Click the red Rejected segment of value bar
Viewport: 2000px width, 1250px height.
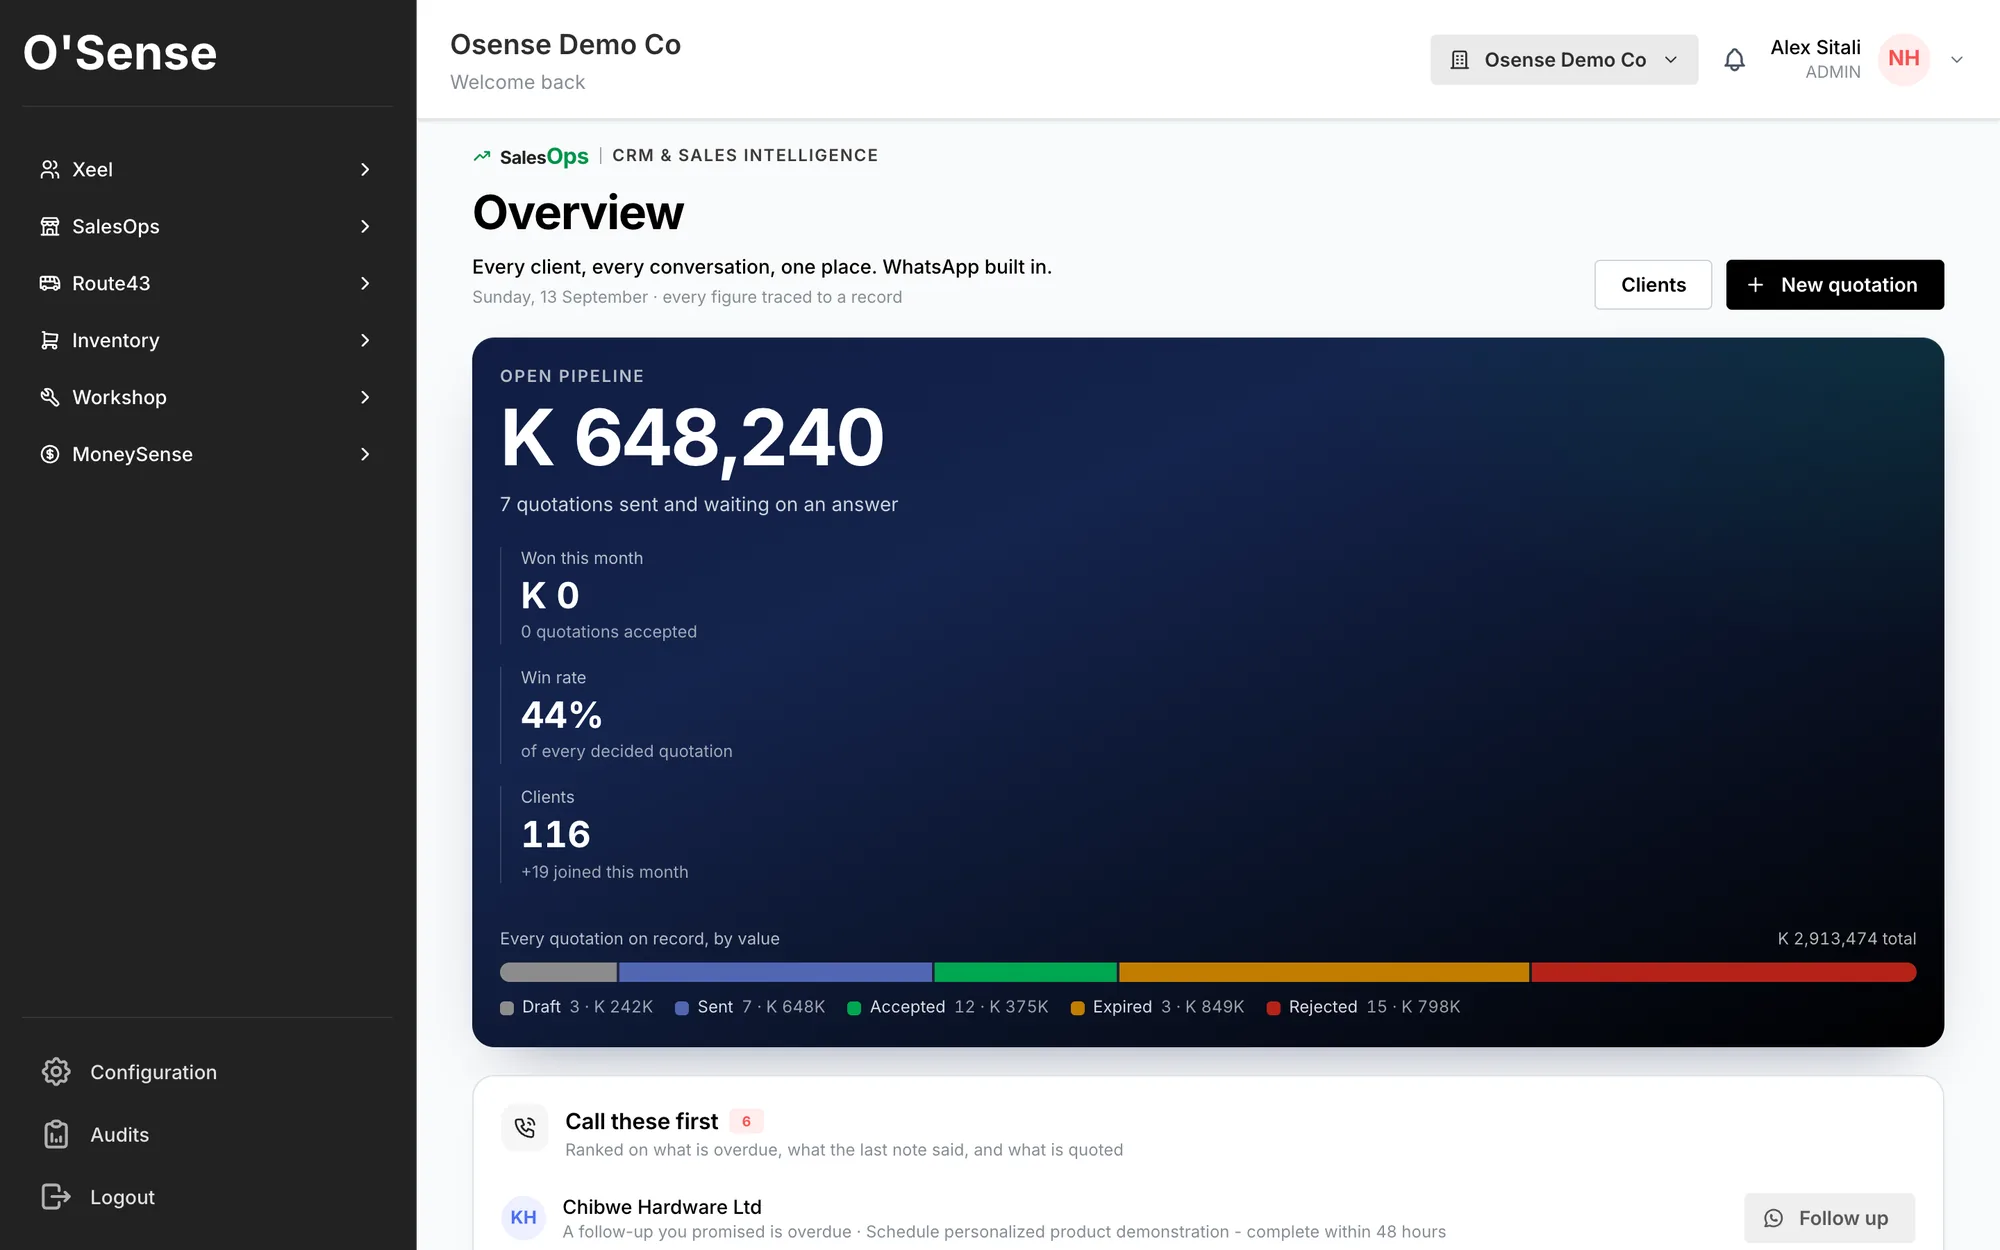1724,972
